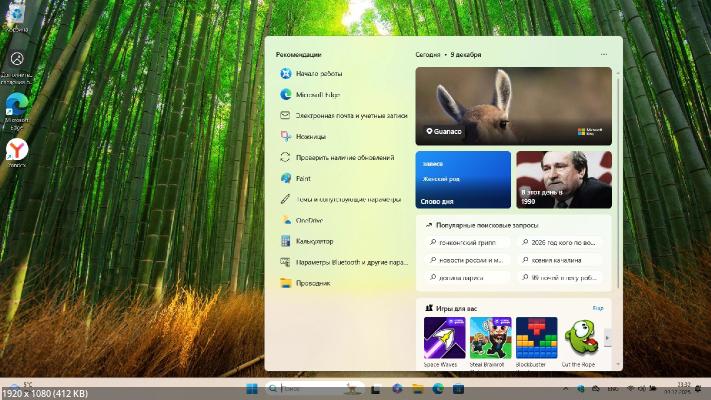This screenshot has height=400, width=711.
Task: Open Проводник from the recommendations list
Action: click(312, 283)
